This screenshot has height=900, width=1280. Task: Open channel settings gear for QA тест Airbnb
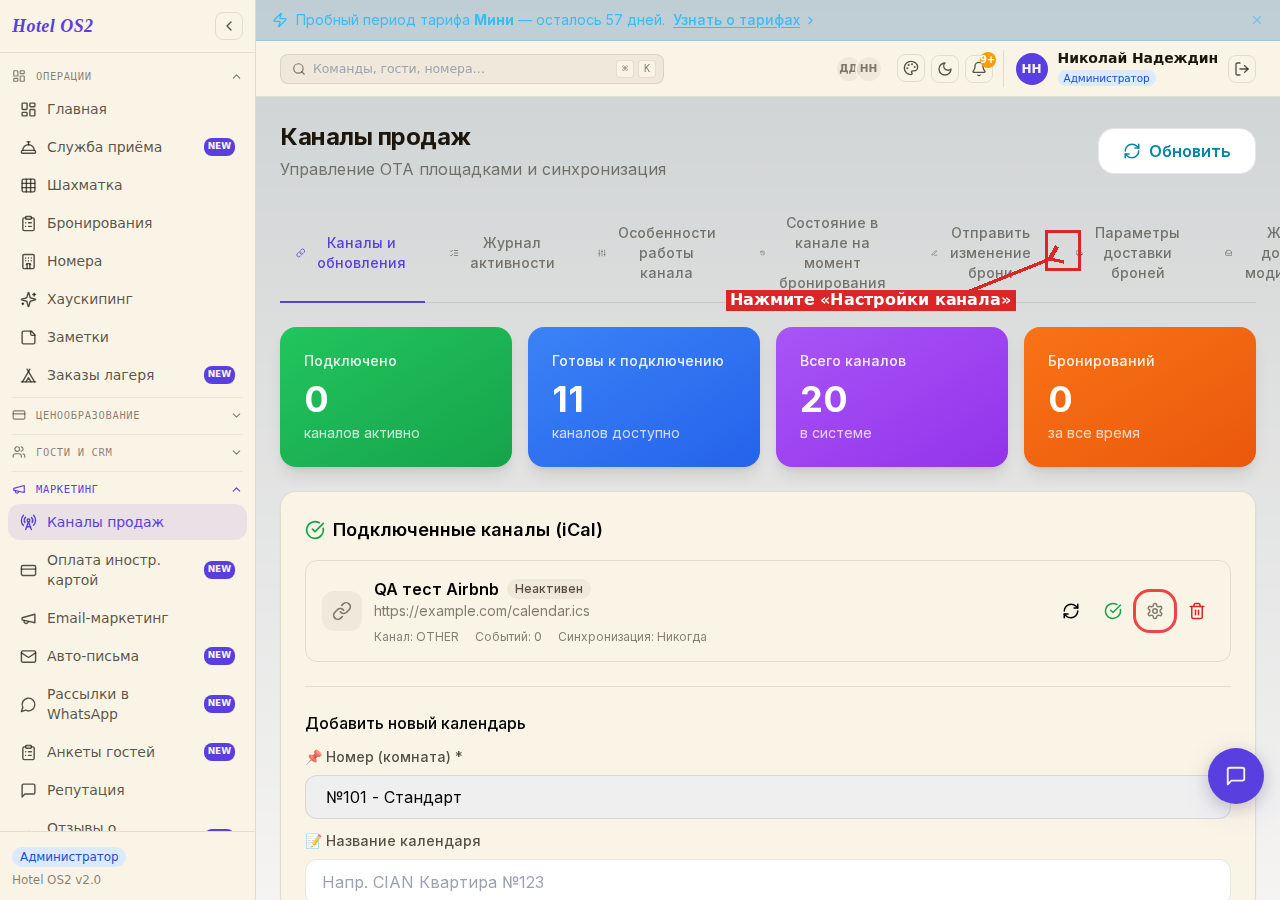[x=1155, y=611]
